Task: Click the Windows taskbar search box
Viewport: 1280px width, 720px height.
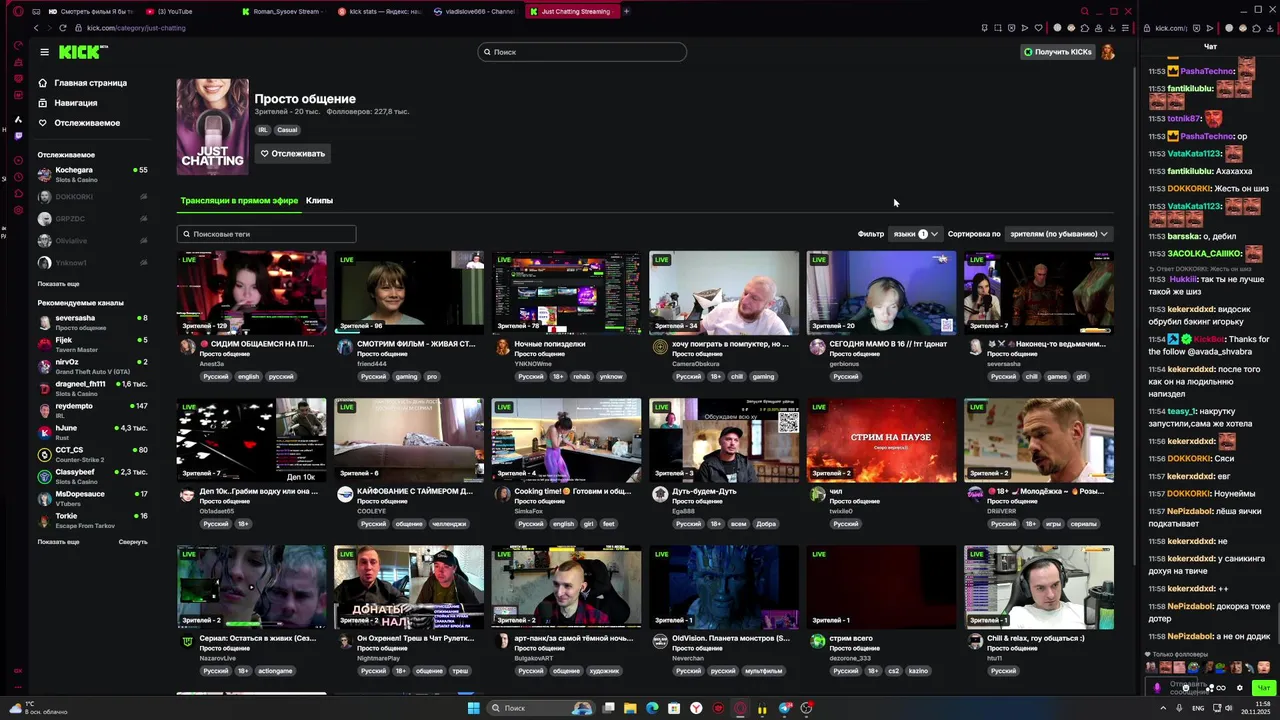Action: (x=539, y=708)
